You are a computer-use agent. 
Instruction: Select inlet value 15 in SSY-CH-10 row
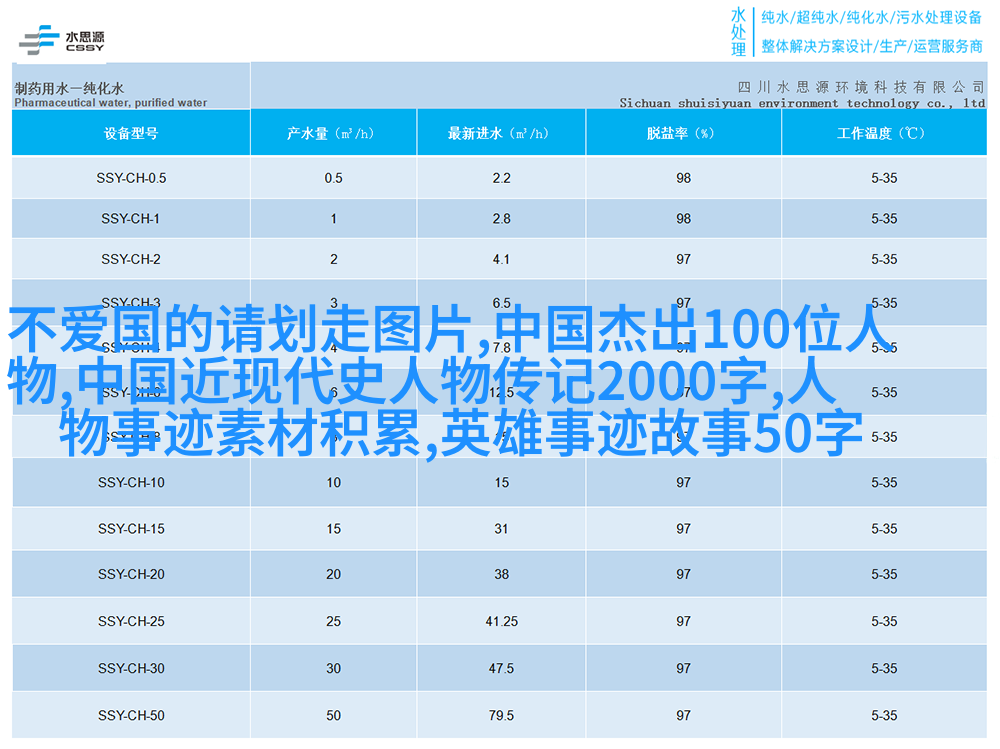click(501, 483)
